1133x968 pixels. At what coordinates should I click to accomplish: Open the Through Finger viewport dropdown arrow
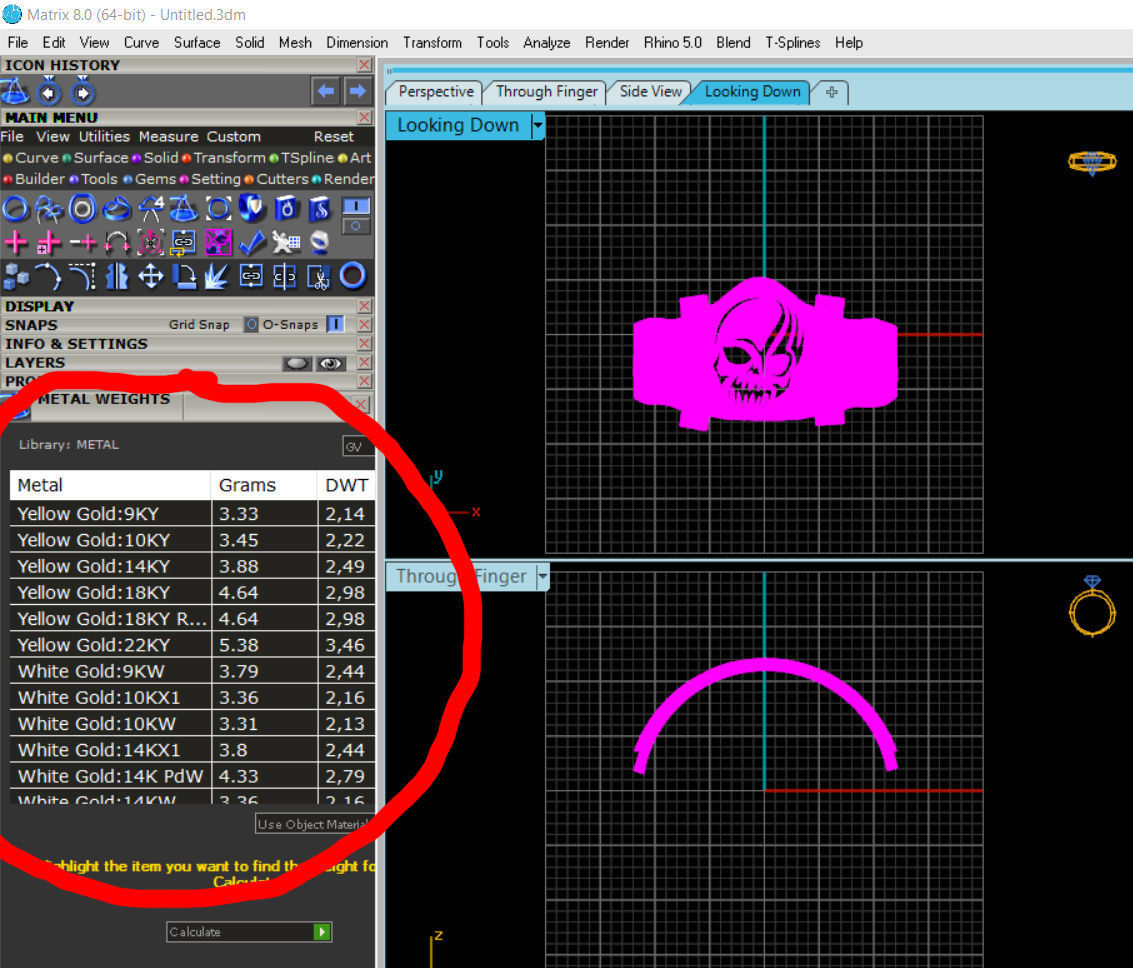[542, 576]
